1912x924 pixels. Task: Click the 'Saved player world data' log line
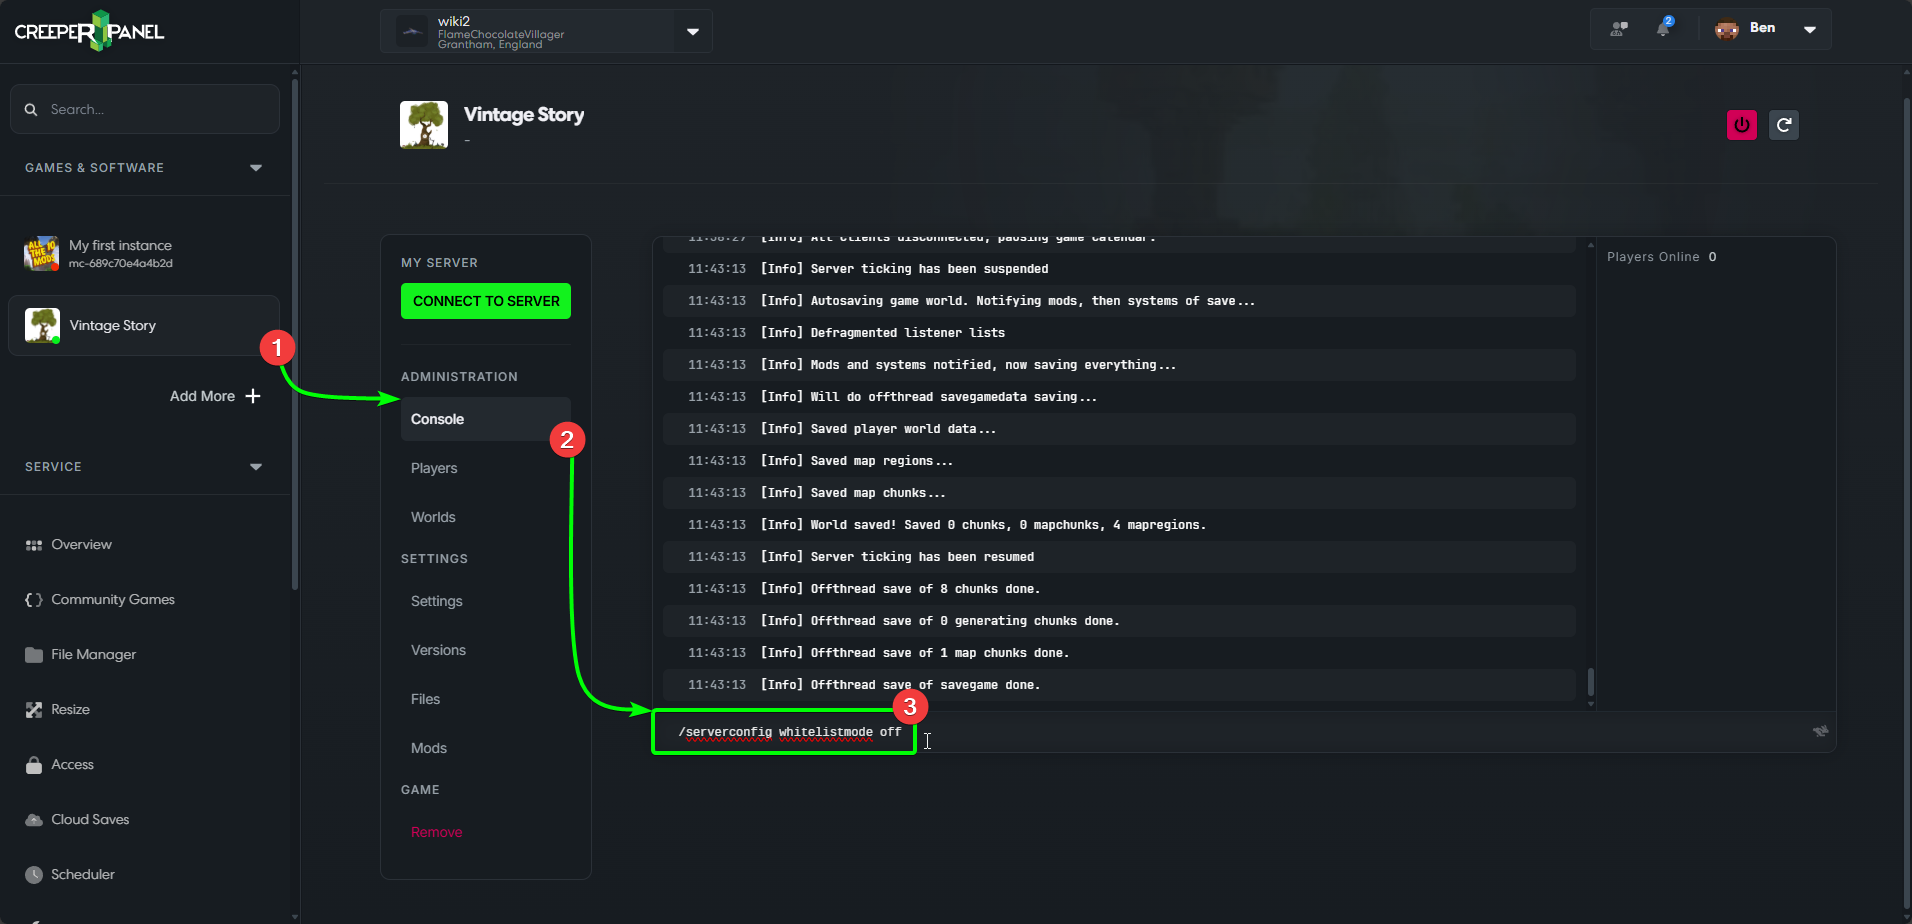[1119, 429]
